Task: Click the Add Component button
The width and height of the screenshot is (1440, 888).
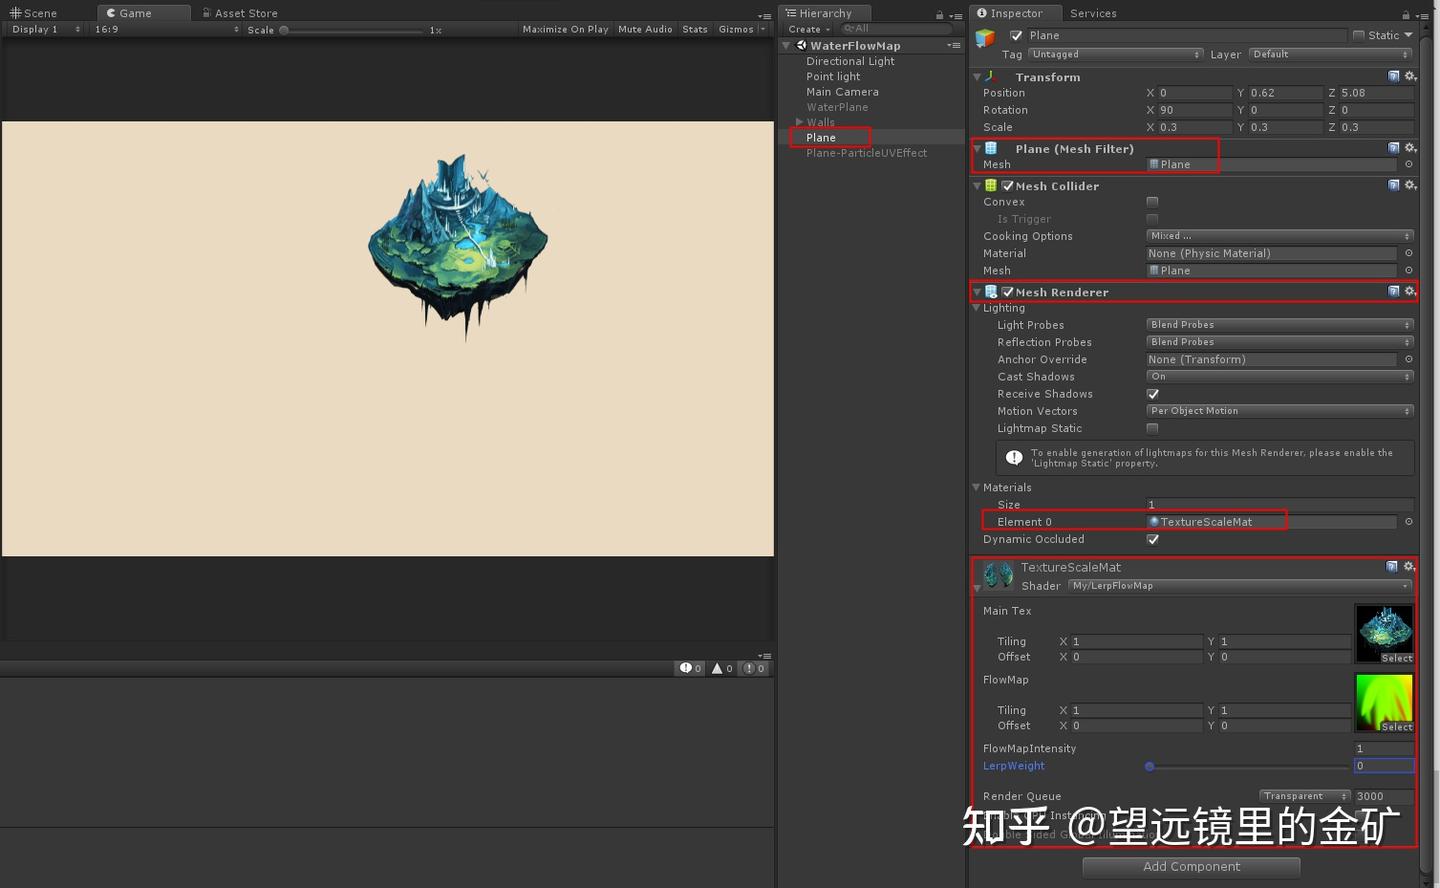Action: tap(1191, 867)
